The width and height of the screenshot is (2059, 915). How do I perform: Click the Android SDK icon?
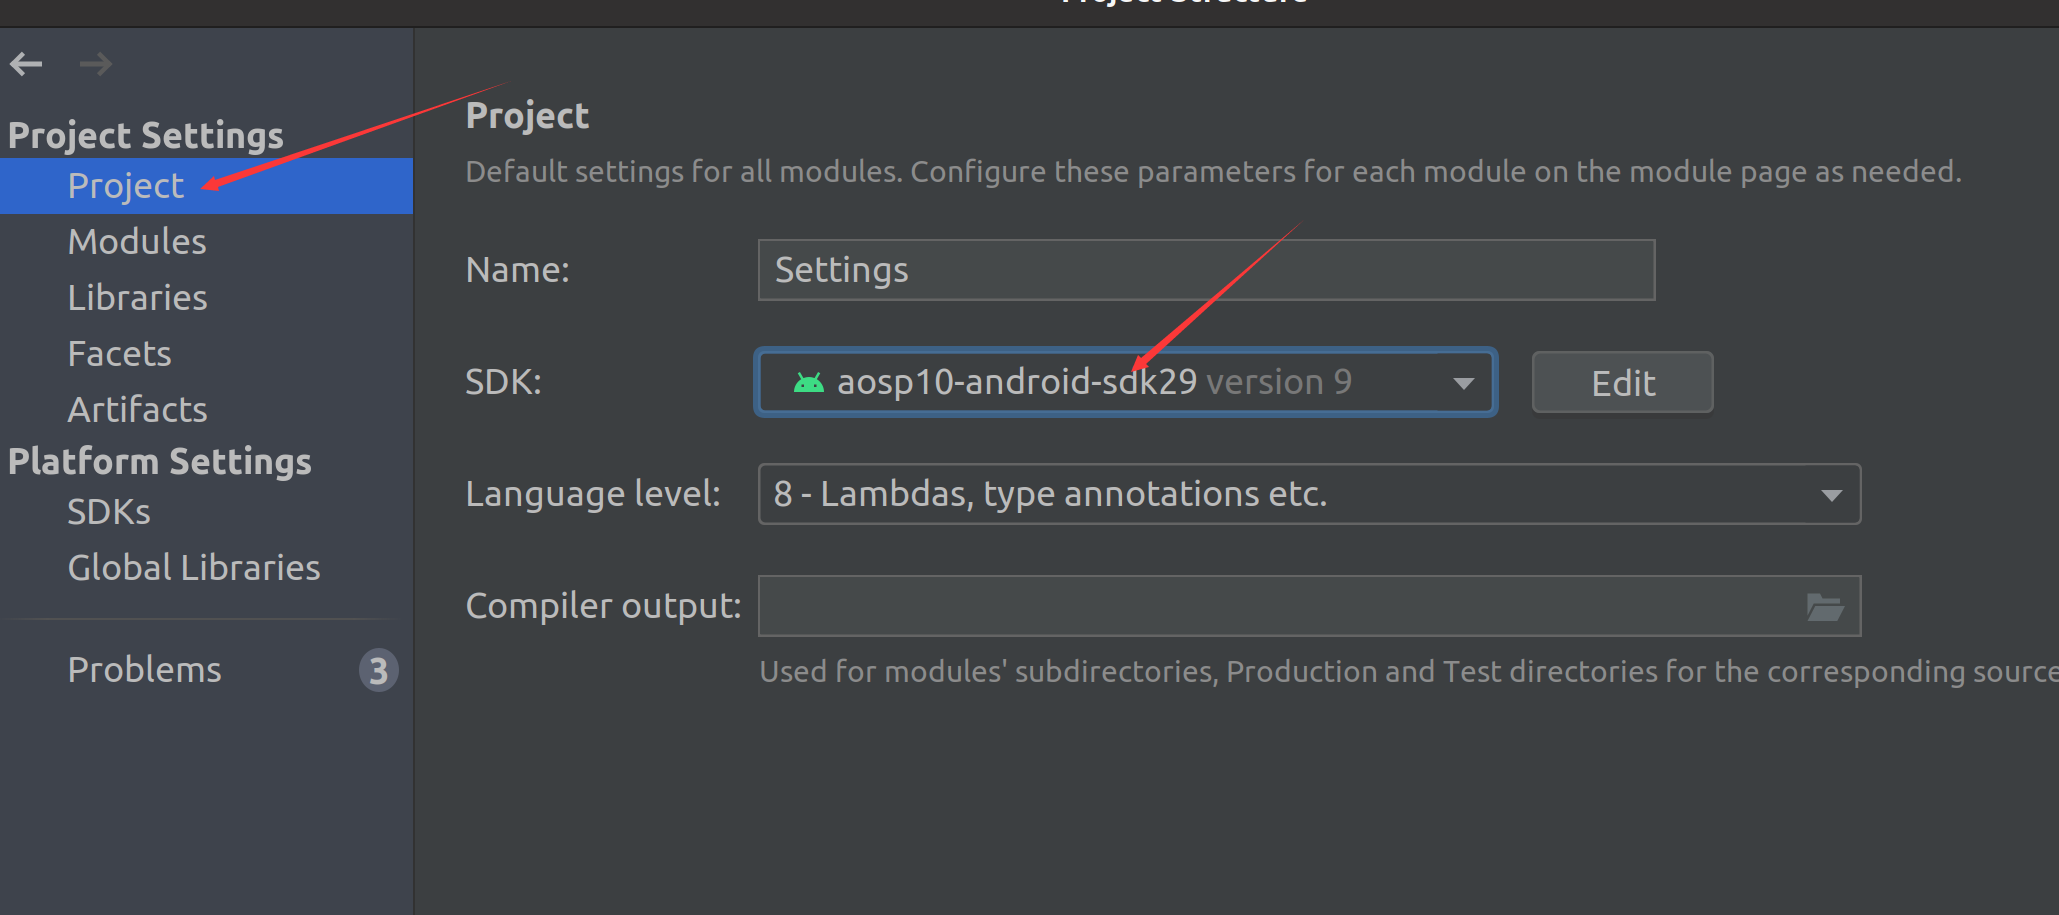(808, 382)
